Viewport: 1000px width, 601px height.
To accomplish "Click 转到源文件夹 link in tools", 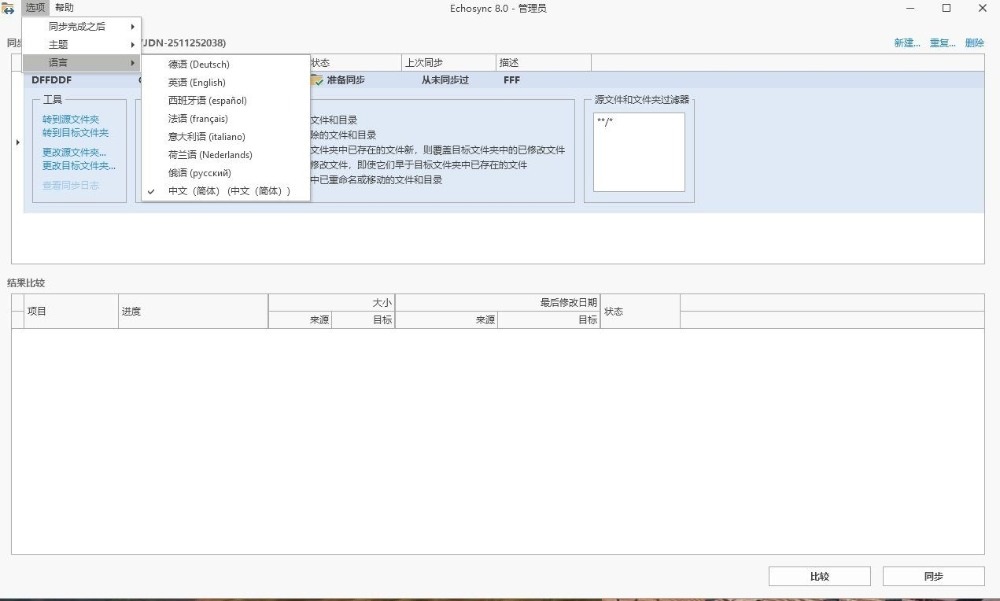I will tap(70, 119).
